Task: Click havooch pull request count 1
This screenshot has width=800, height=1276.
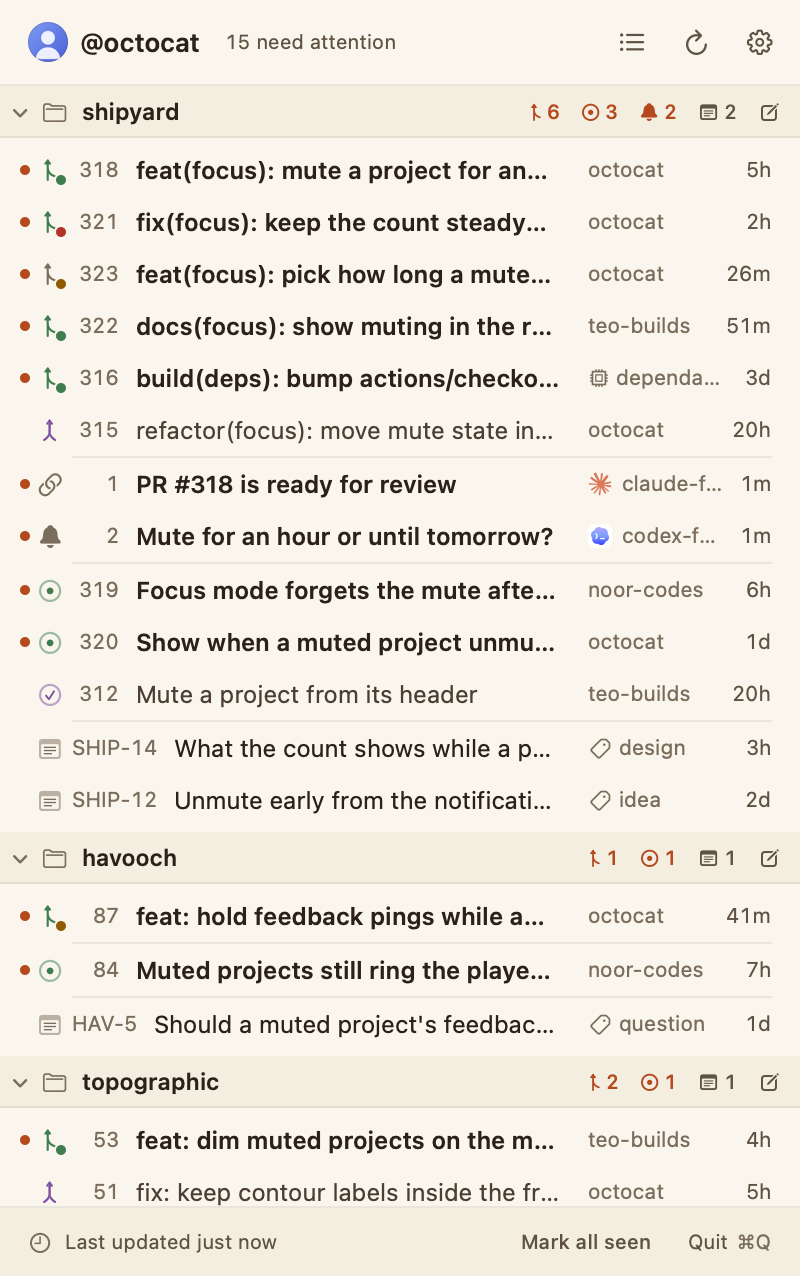Action: tap(603, 858)
